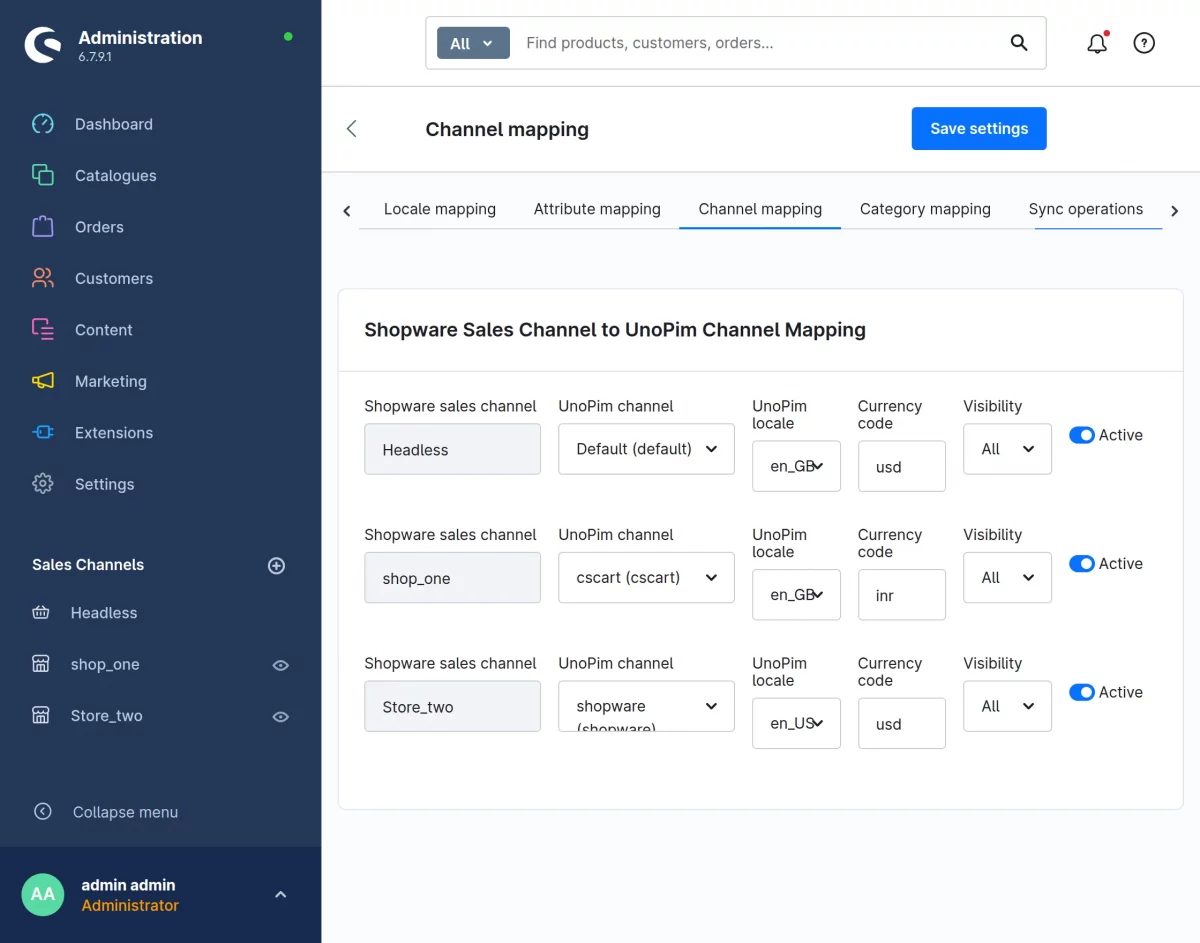Open UnoPim locale dropdown for shop_one
1200x943 pixels.
coord(796,595)
